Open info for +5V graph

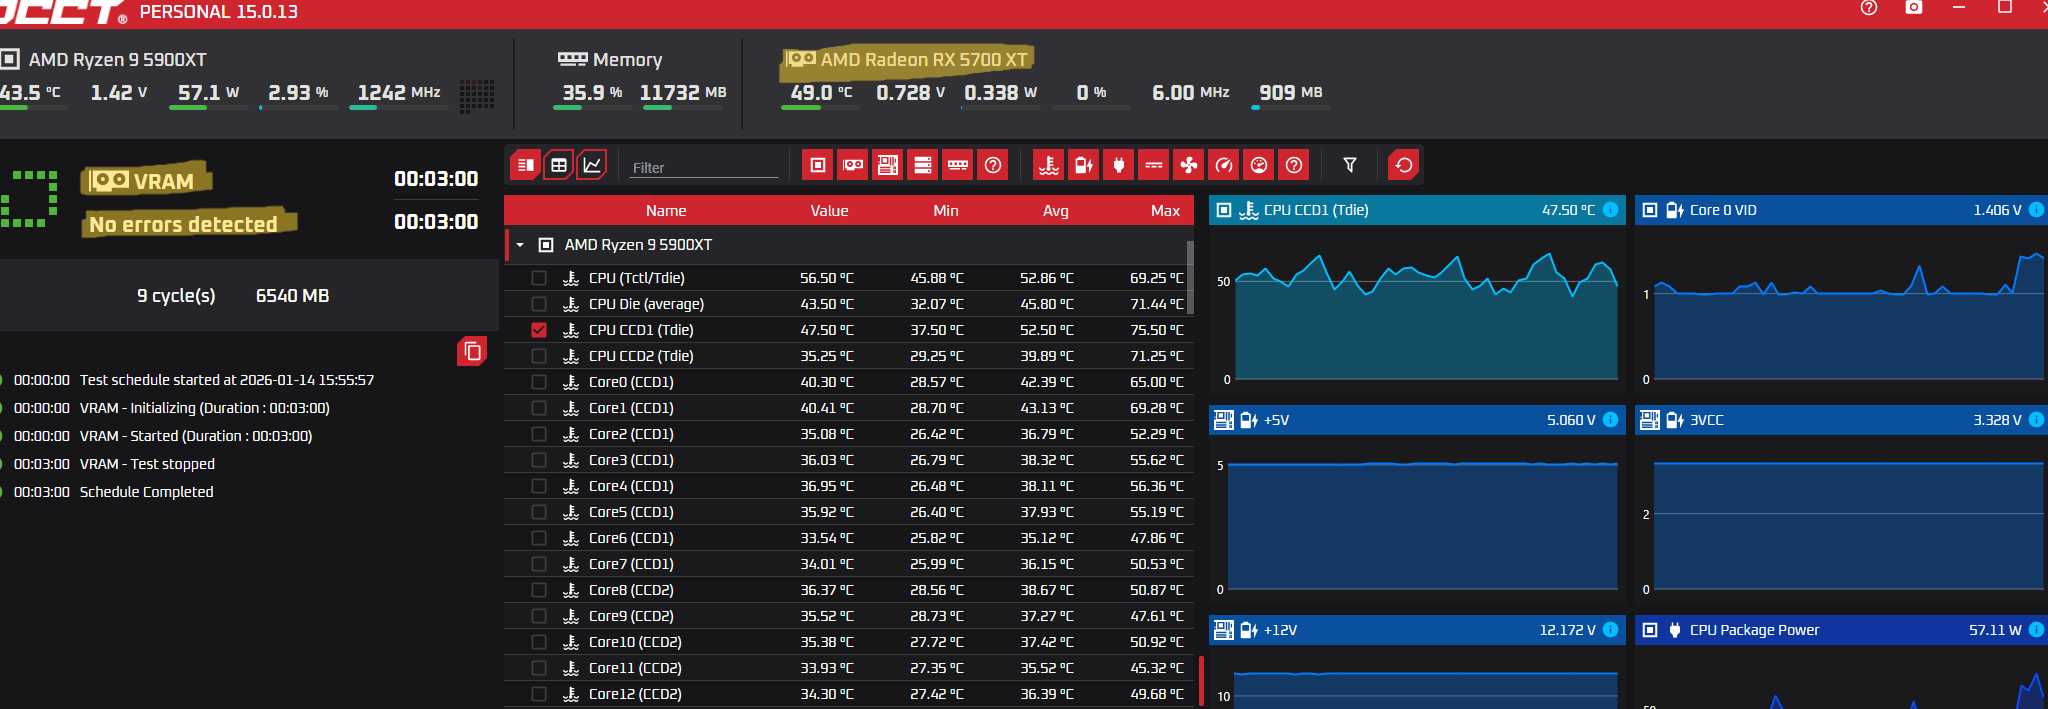coord(1611,420)
